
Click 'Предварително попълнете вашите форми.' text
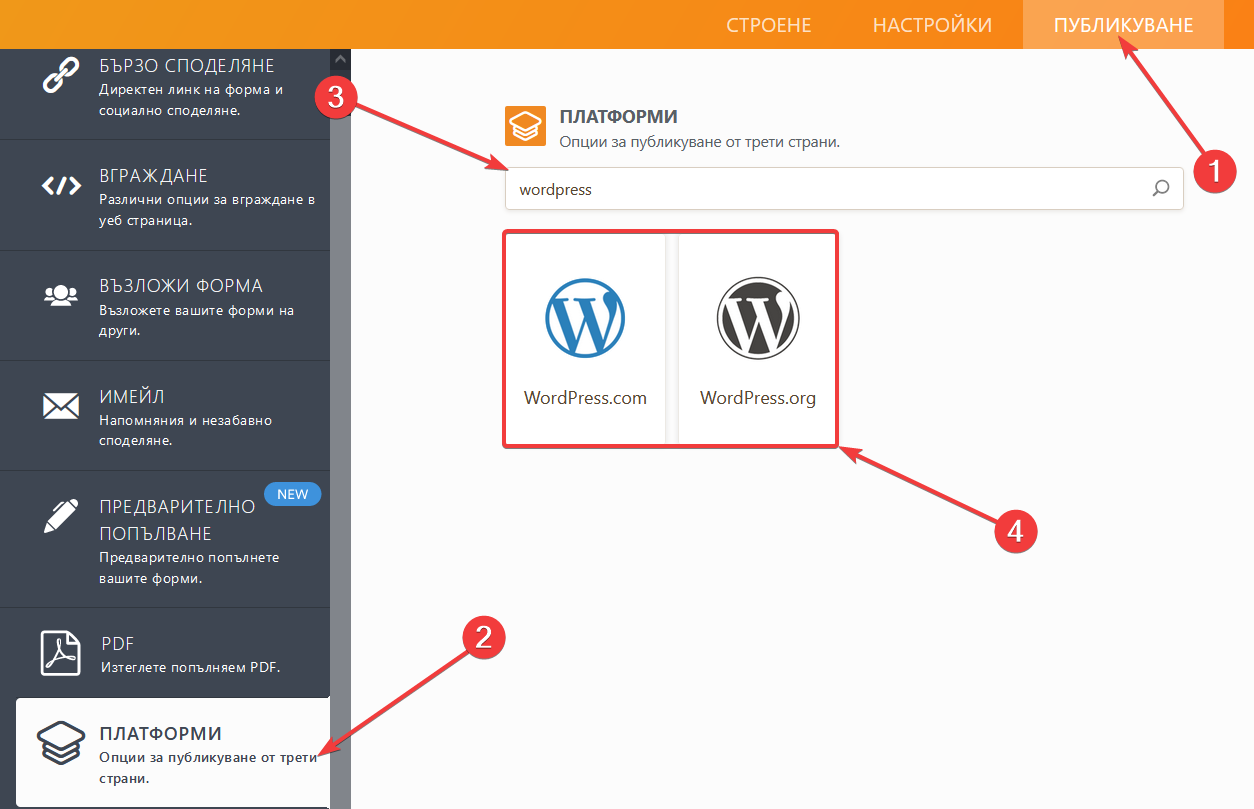pos(189,567)
